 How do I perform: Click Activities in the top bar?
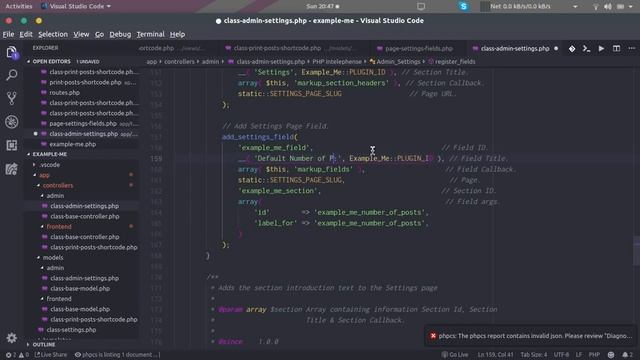(19, 7)
